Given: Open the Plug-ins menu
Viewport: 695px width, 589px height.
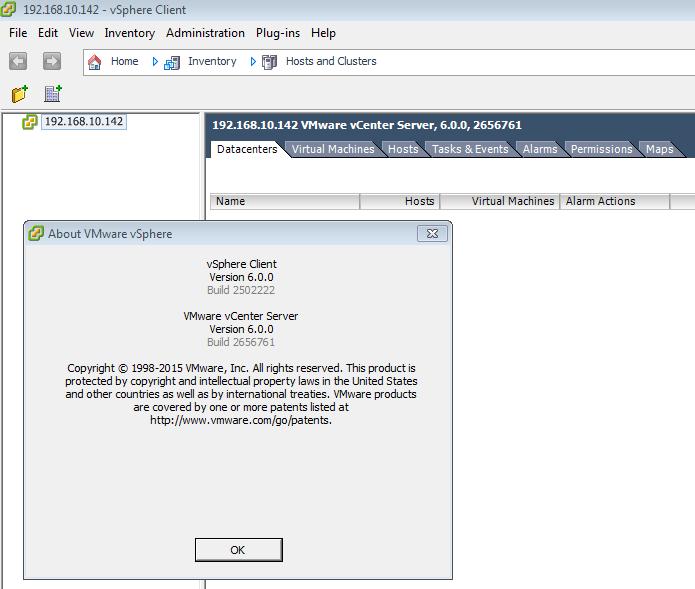Looking at the screenshot, I should click(278, 33).
